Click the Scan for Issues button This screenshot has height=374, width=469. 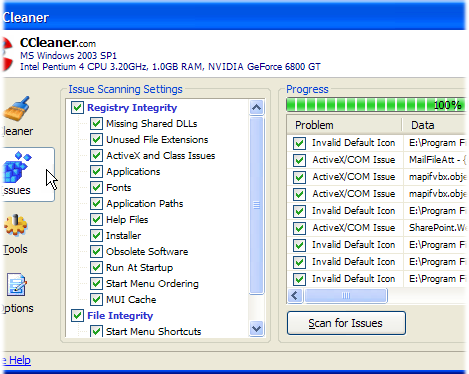(346, 323)
